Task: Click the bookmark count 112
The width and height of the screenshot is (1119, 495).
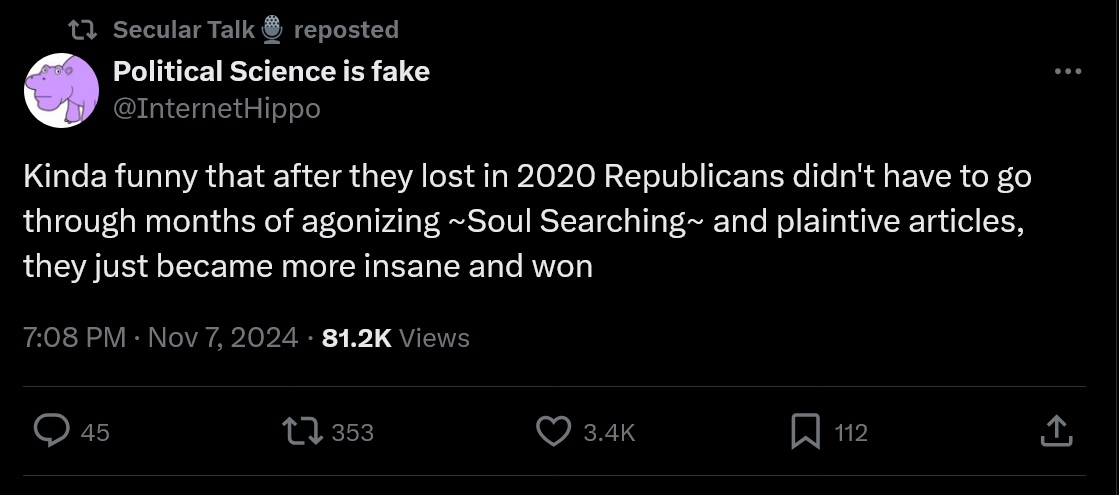Action: [x=851, y=432]
